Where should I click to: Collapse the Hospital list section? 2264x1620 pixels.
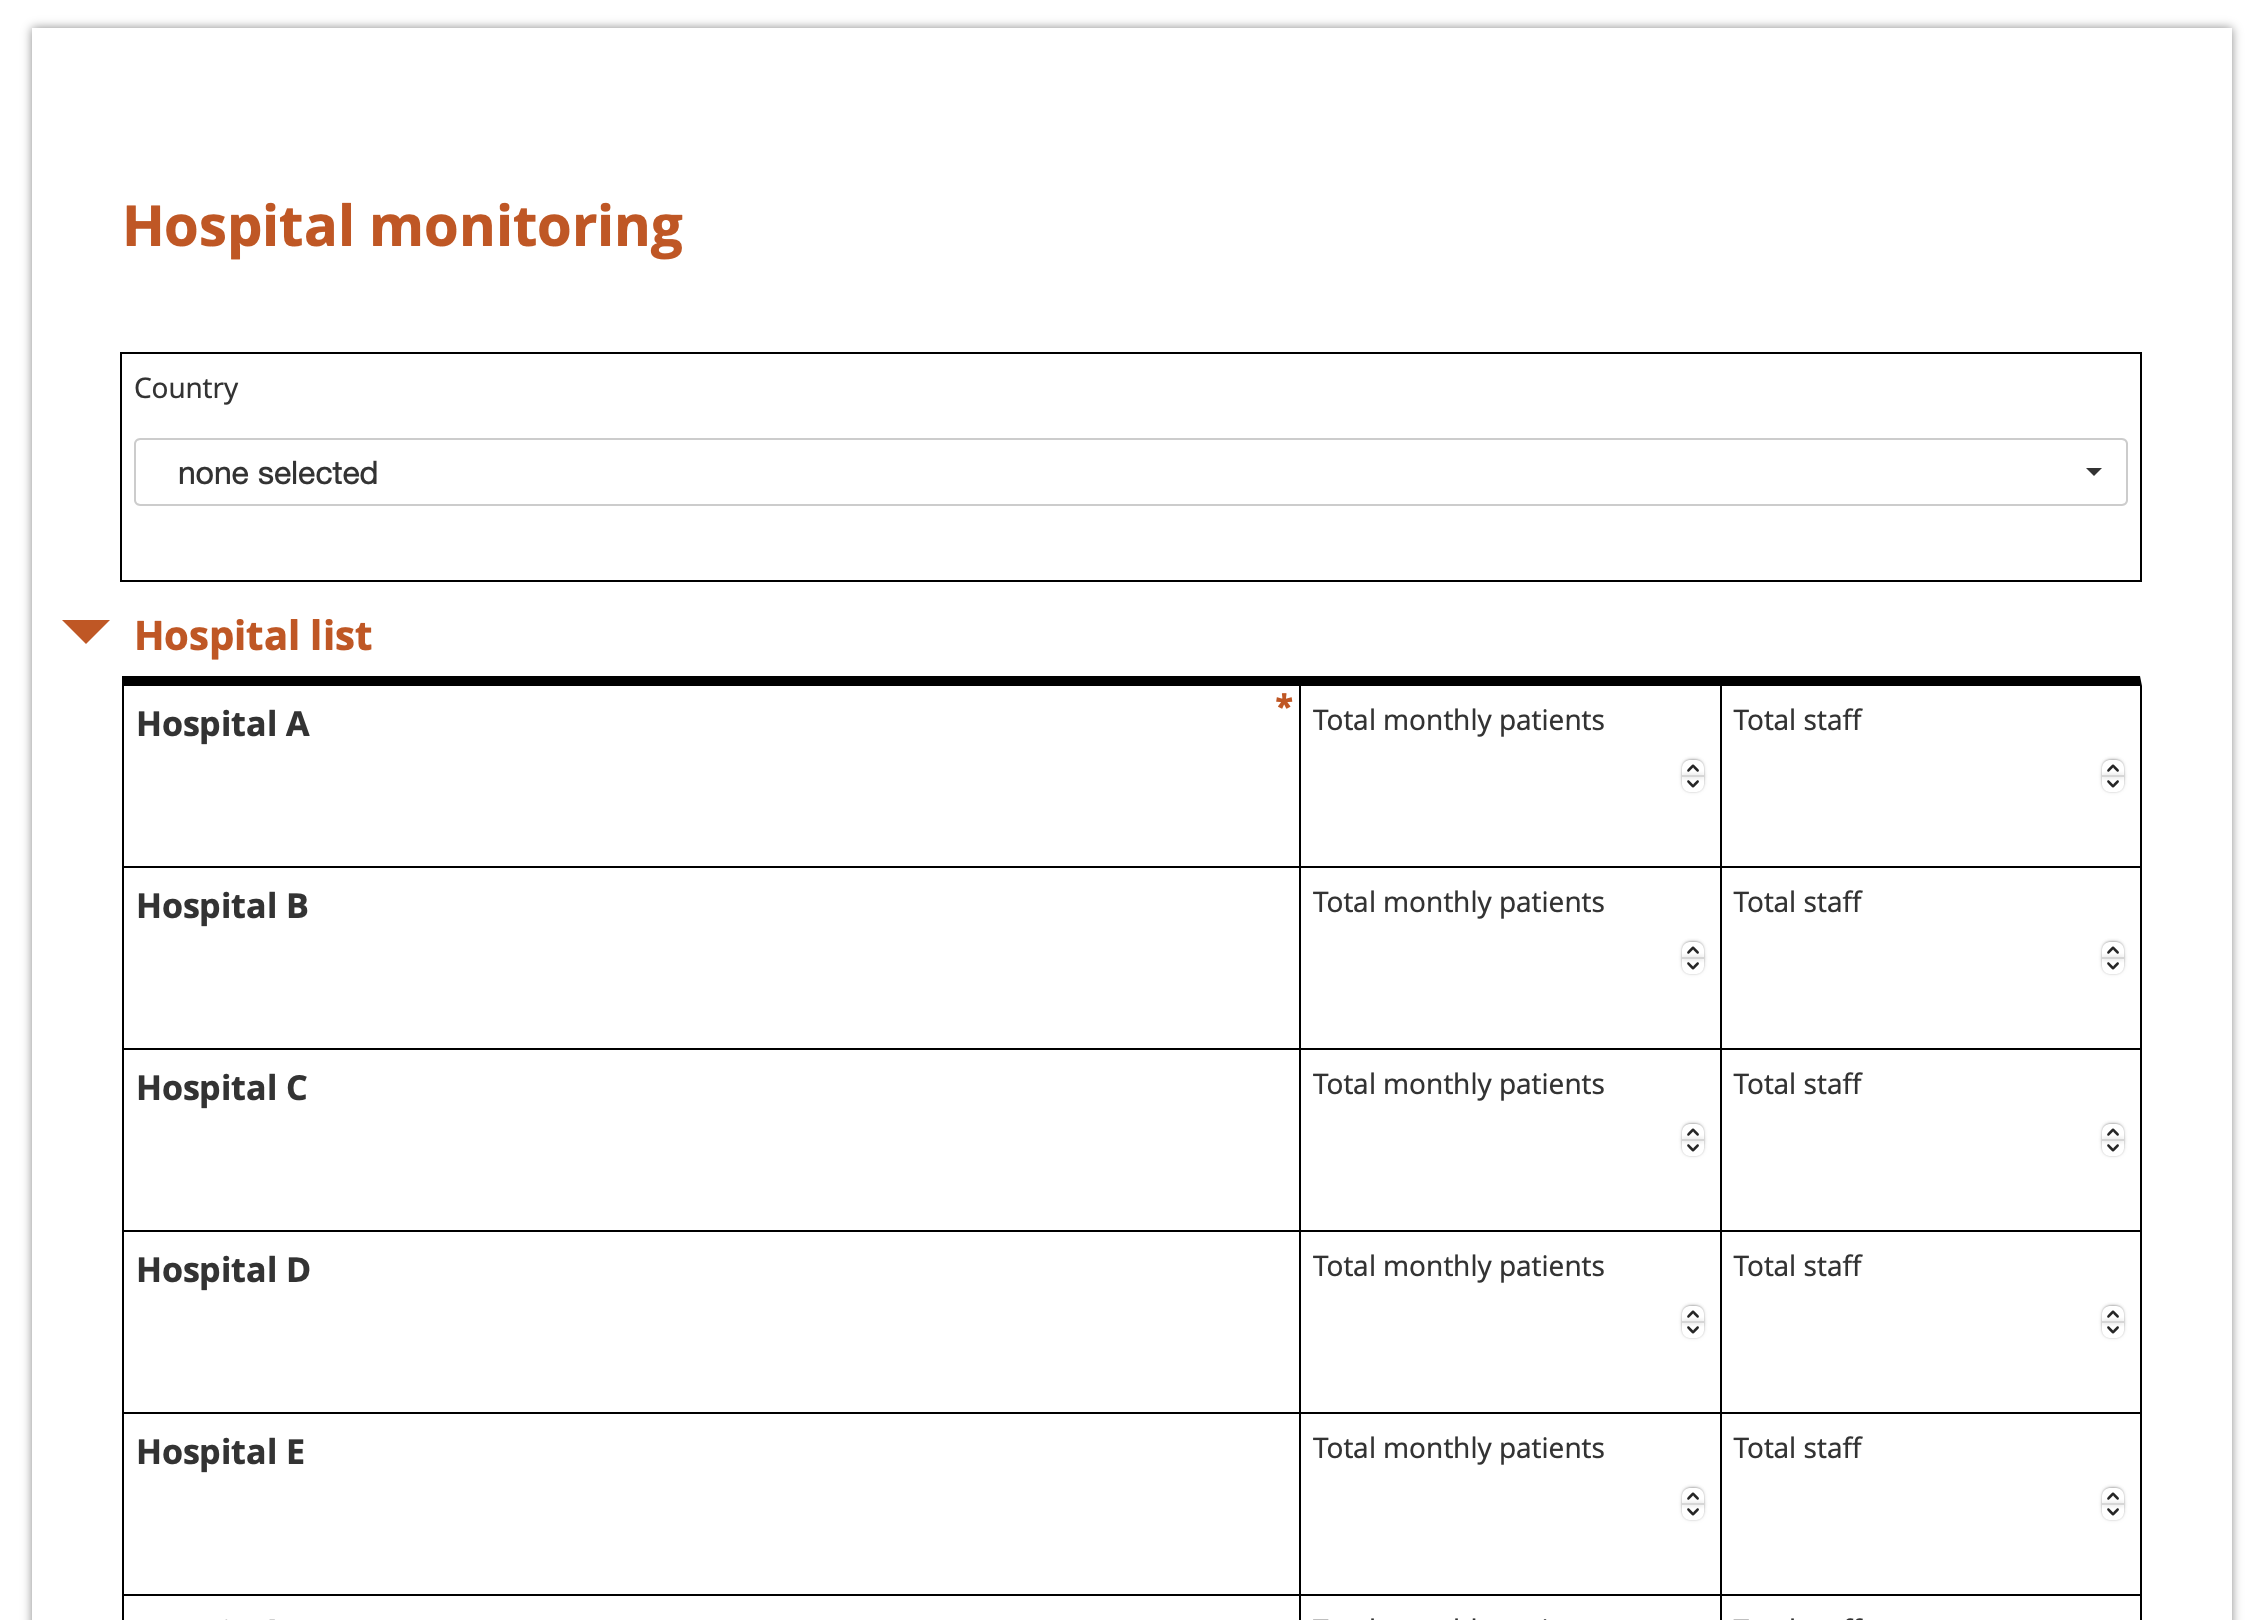[86, 632]
